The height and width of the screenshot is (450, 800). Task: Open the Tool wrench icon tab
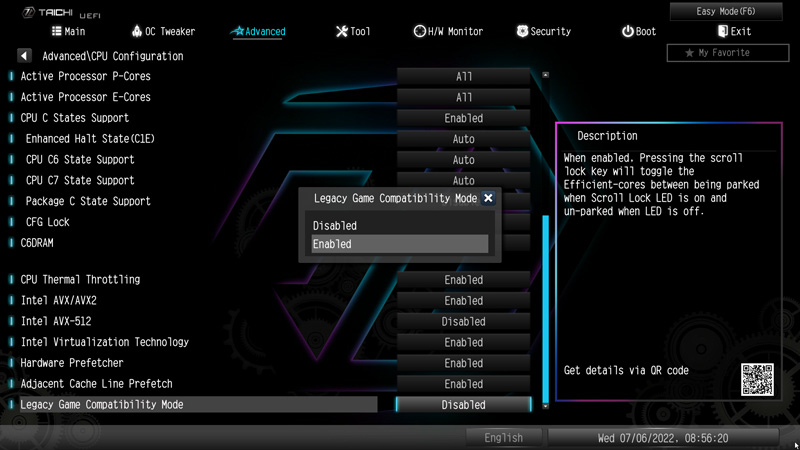coord(341,32)
